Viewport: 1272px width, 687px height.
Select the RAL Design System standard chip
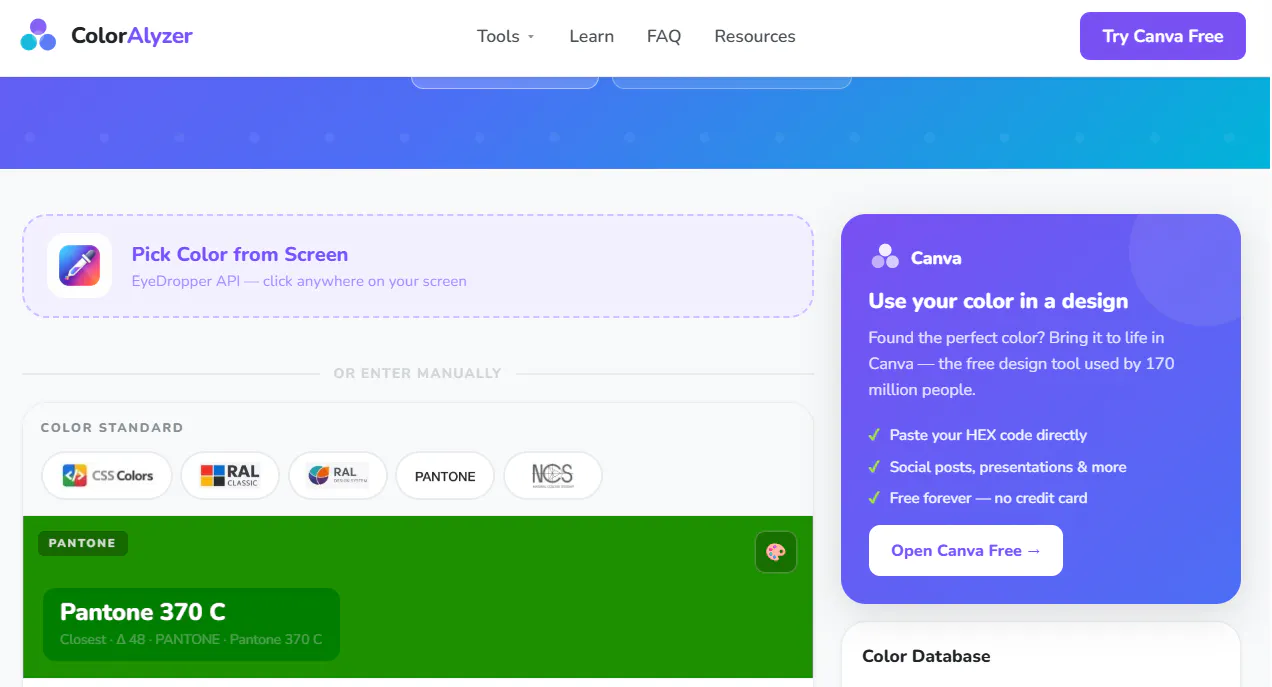(338, 475)
